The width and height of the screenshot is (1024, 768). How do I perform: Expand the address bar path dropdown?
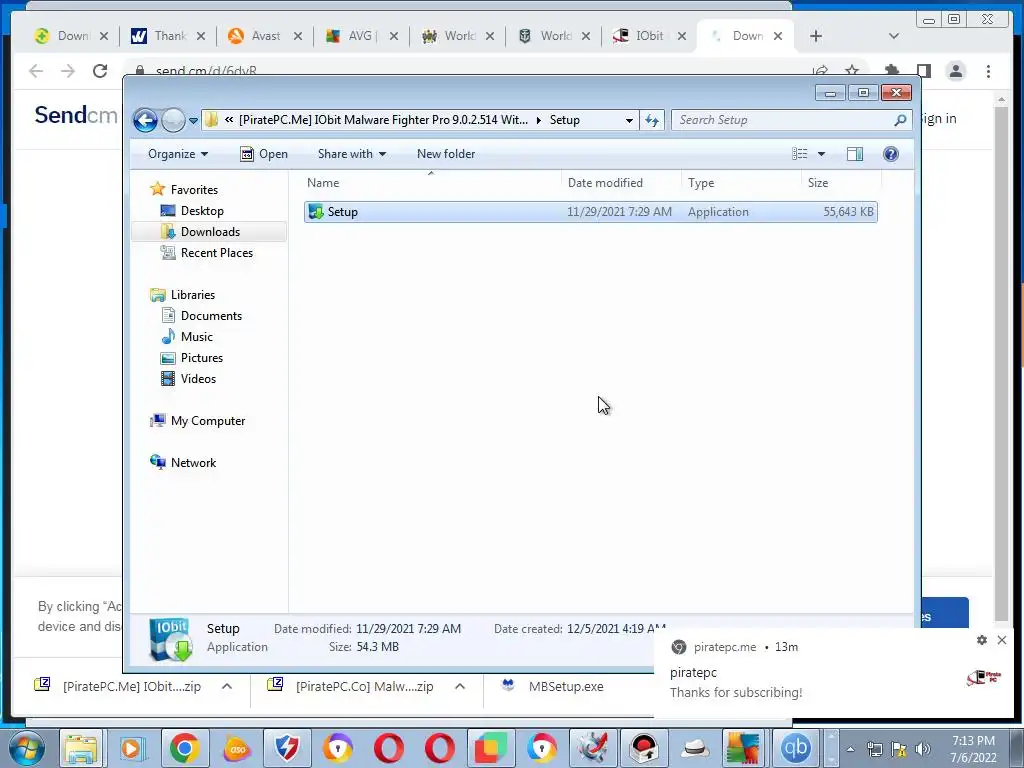(629, 120)
